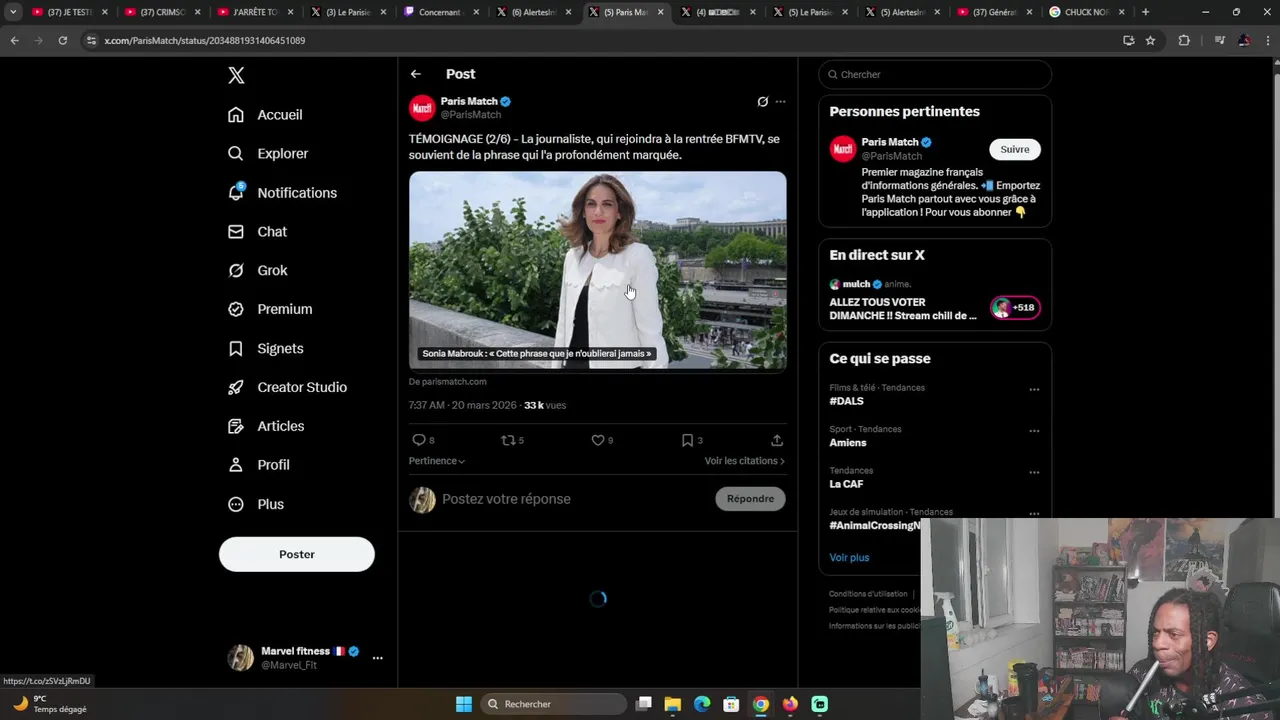This screenshot has height=720, width=1280.
Task: Open a new browser tab
Action: pyautogui.click(x=1145, y=12)
